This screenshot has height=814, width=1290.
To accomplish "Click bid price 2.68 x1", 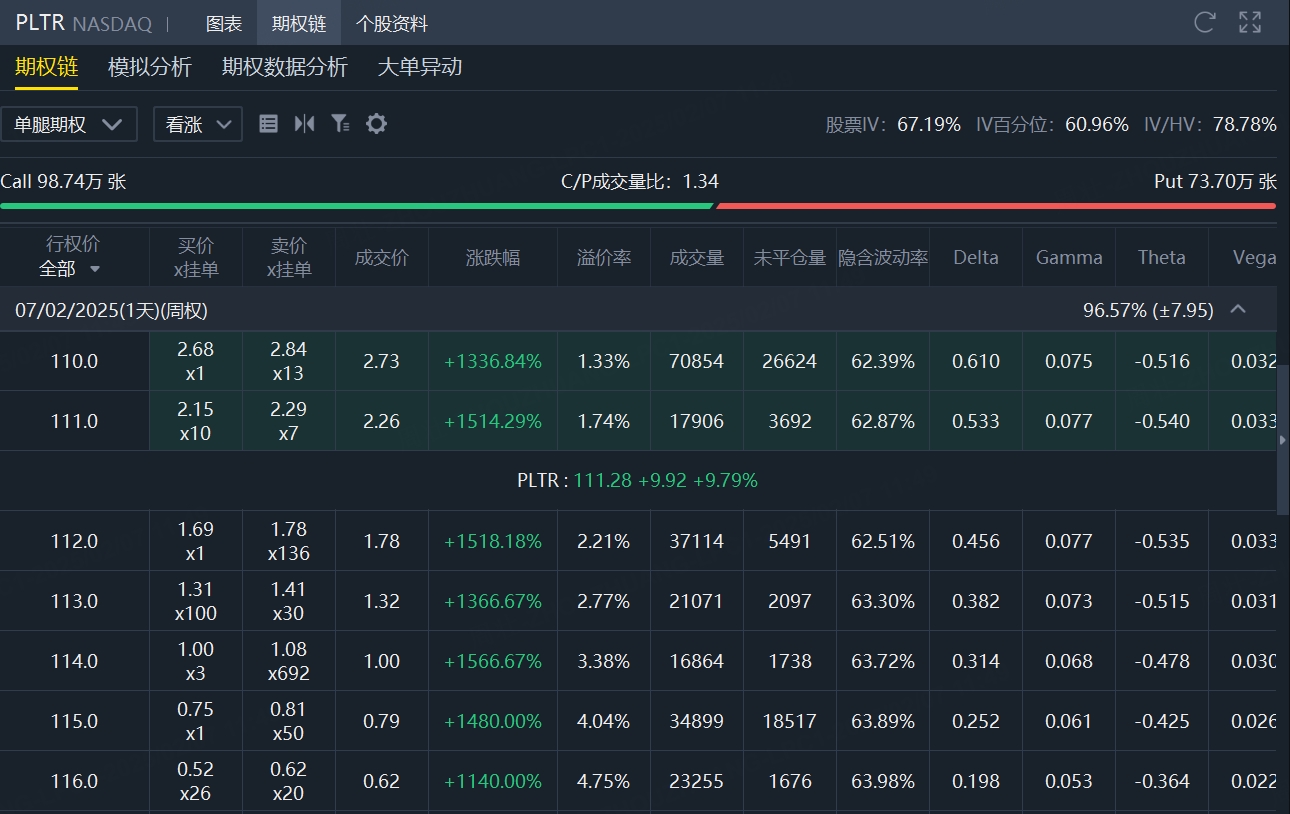I will coord(196,361).
